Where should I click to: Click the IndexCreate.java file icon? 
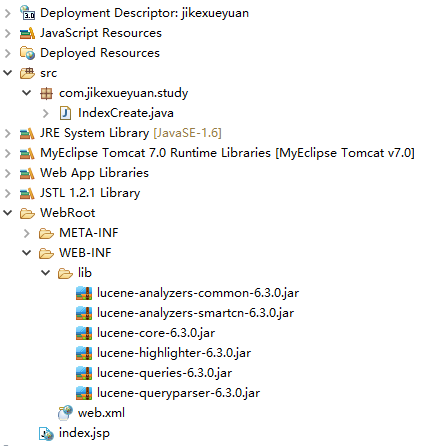pos(65,113)
